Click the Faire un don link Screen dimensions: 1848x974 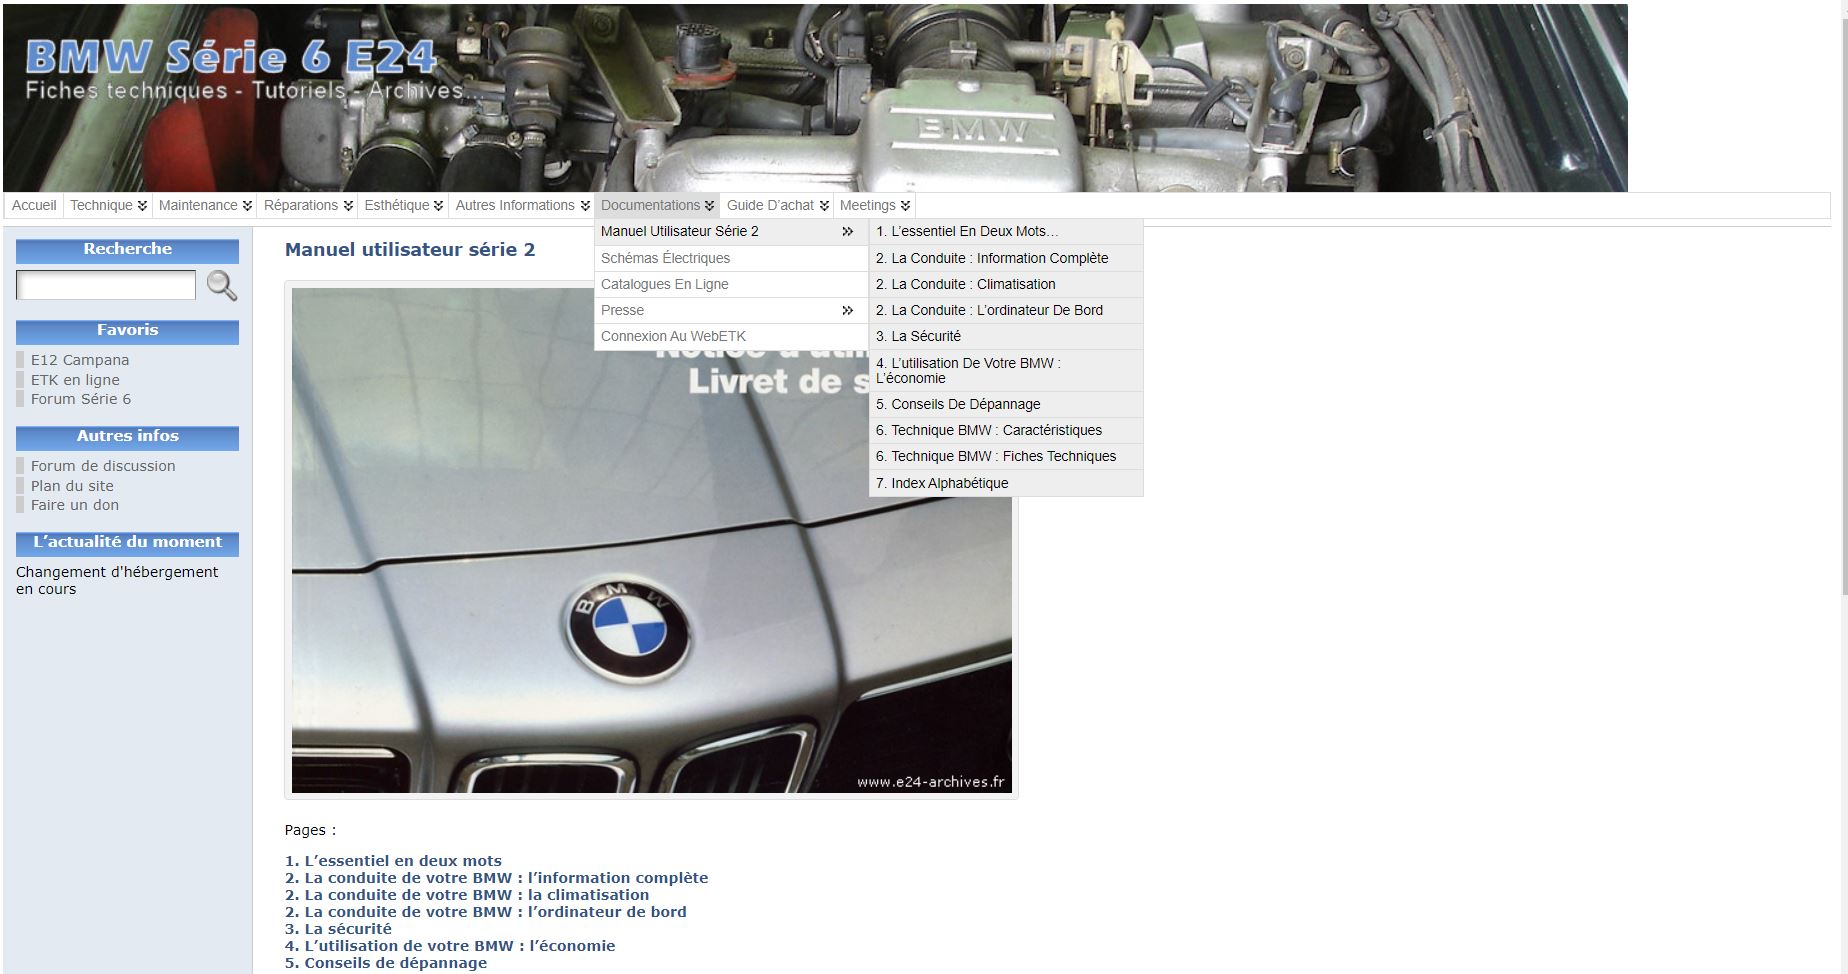tap(75, 505)
